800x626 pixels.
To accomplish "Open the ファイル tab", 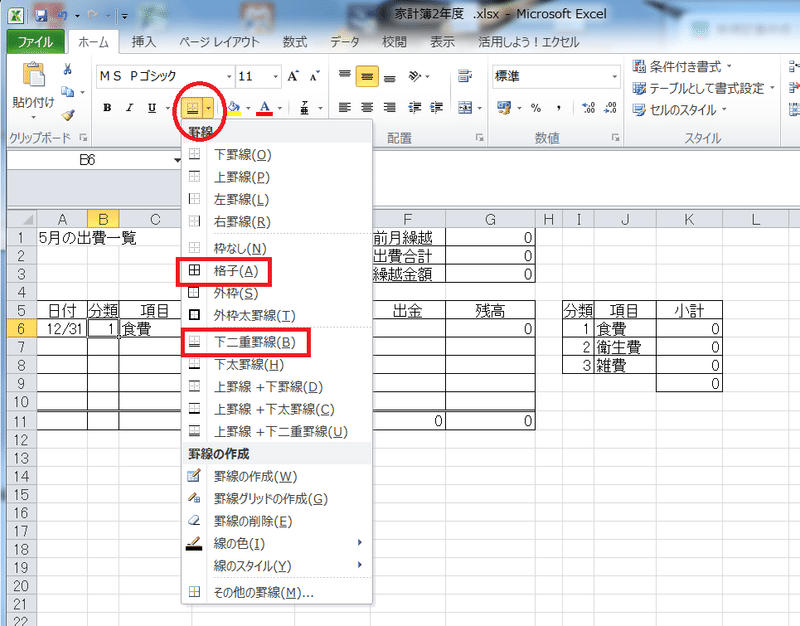I will pyautogui.click(x=36, y=42).
